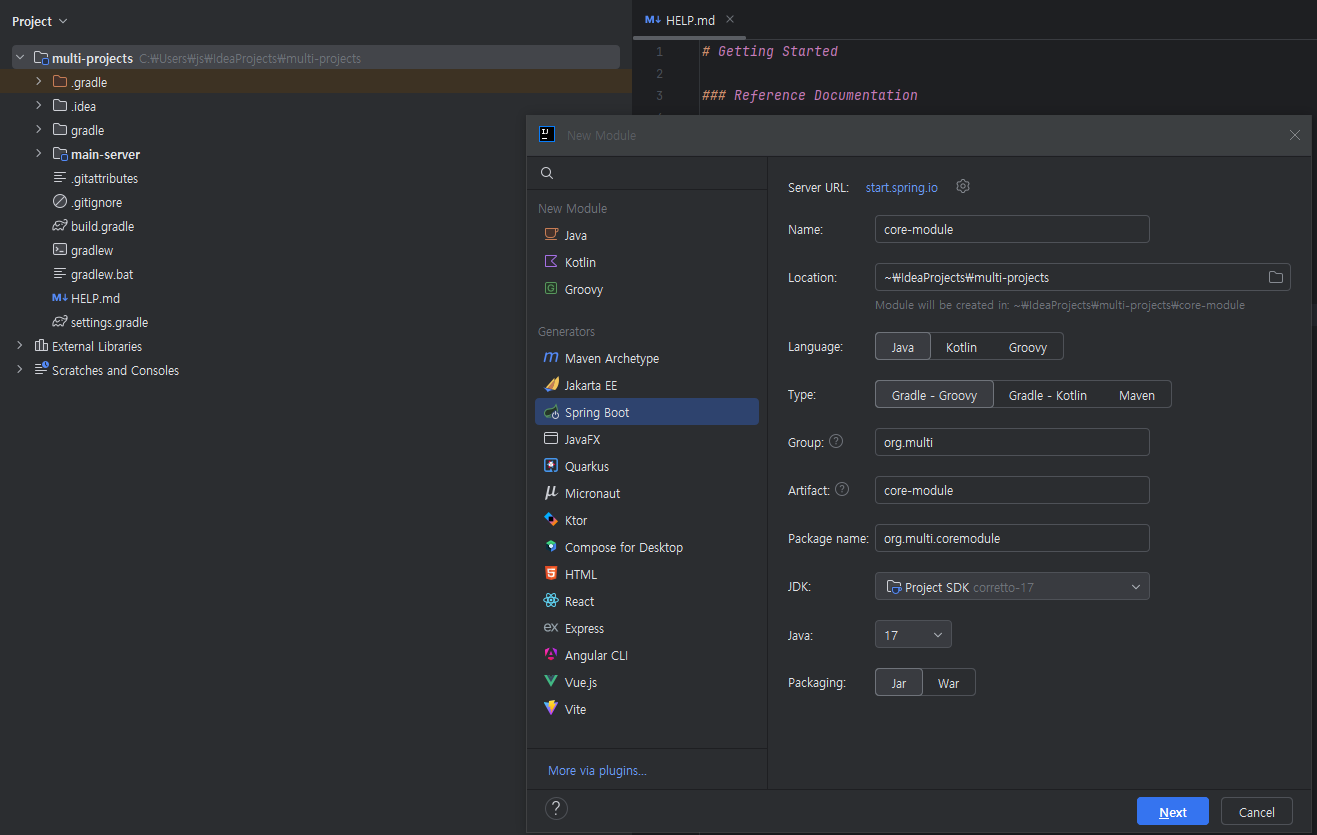The width and height of the screenshot is (1317, 835).
Task: Click the help icon next to Group
Action: coord(836,441)
